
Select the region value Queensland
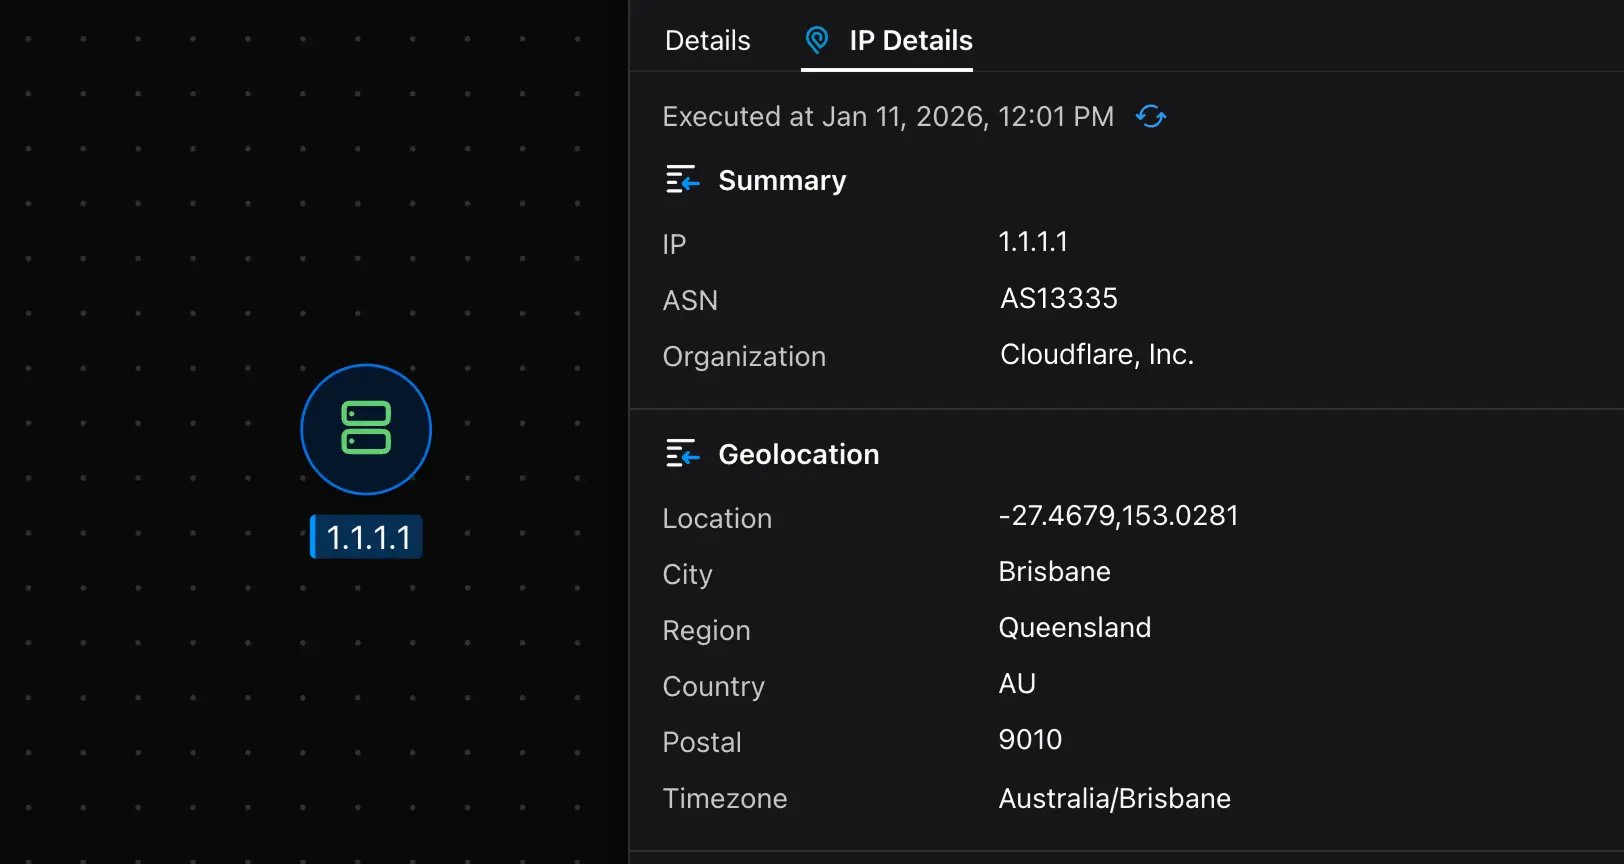click(x=1075, y=628)
